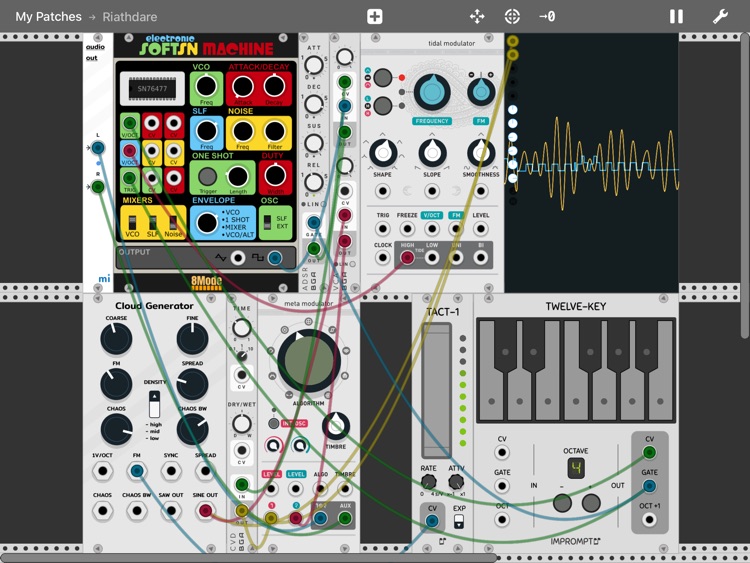Tap the Tidal Modulator SLOPE input jack
This screenshot has width=750, height=563.
coord(432,191)
